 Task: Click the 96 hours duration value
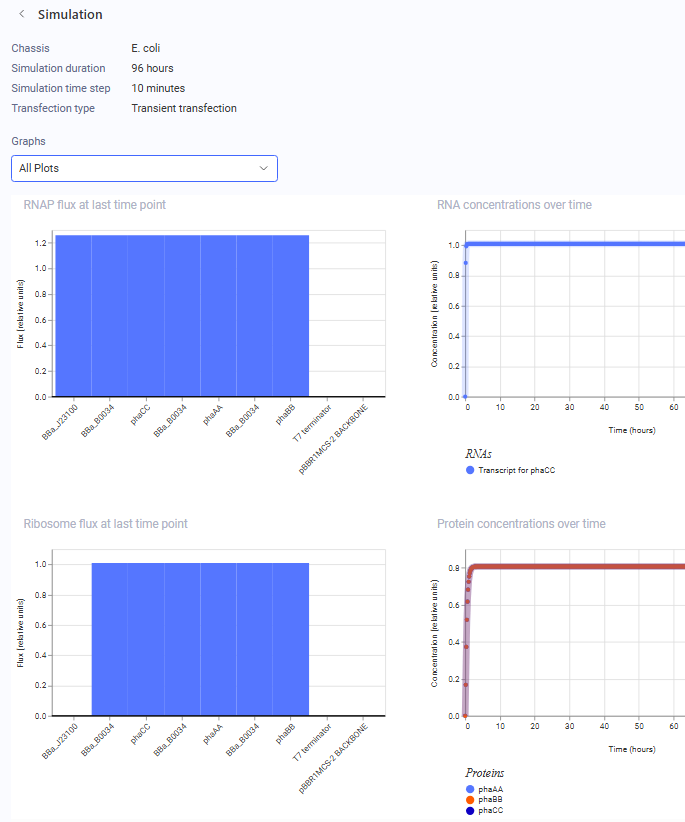(152, 68)
